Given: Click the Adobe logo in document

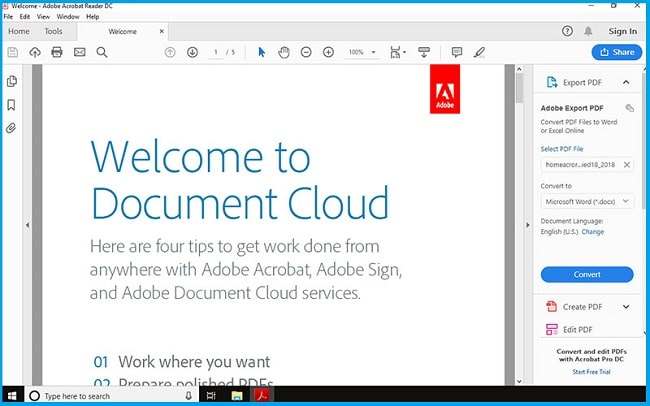Looking at the screenshot, I should (x=445, y=89).
